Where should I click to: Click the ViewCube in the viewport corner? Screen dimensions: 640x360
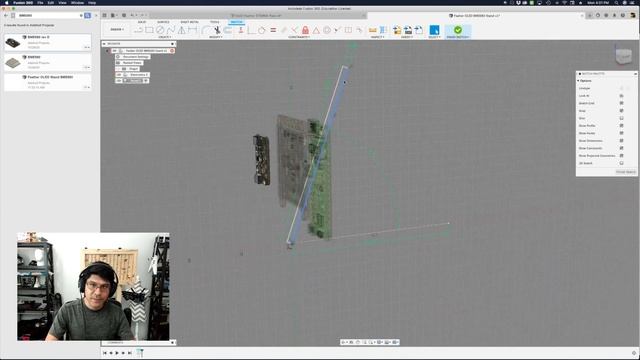click(x=624, y=56)
